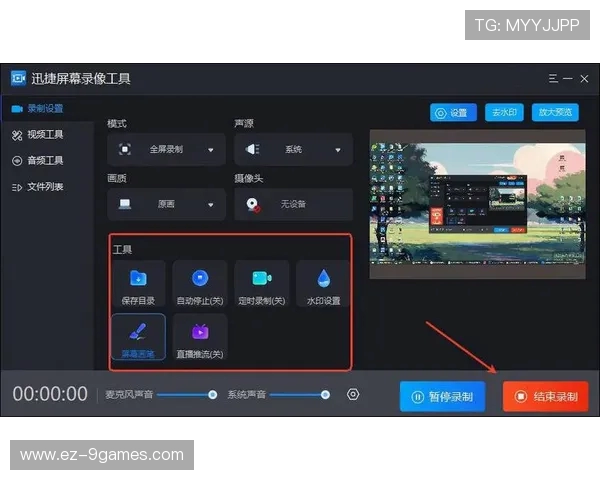The width and height of the screenshot is (600, 480).
Task: Click 结束录制 stop button
Action: point(545,397)
